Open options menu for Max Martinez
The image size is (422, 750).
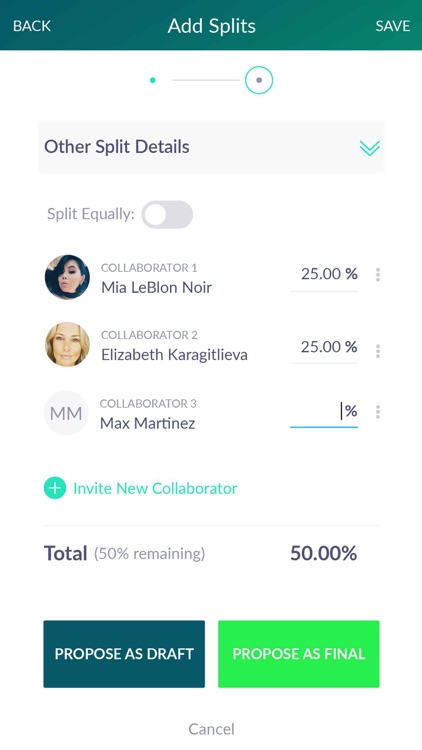pyautogui.click(x=378, y=412)
